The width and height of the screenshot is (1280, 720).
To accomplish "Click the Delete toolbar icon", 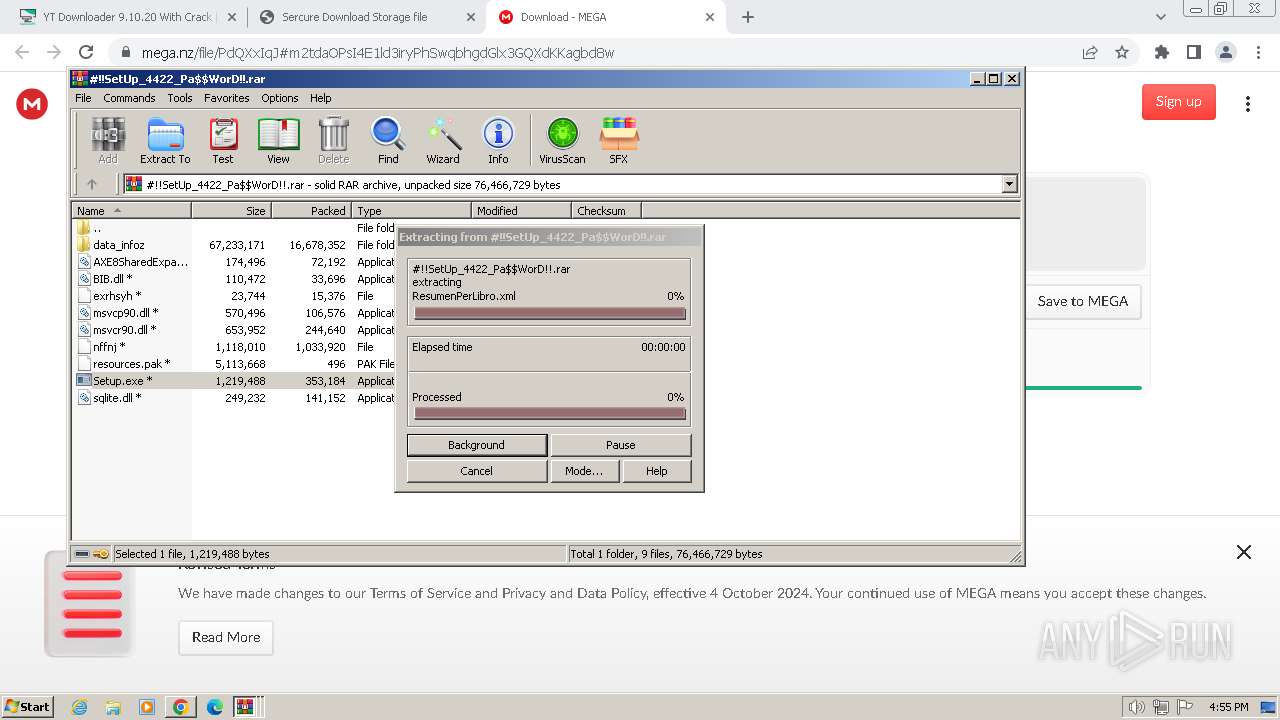I will (333, 140).
